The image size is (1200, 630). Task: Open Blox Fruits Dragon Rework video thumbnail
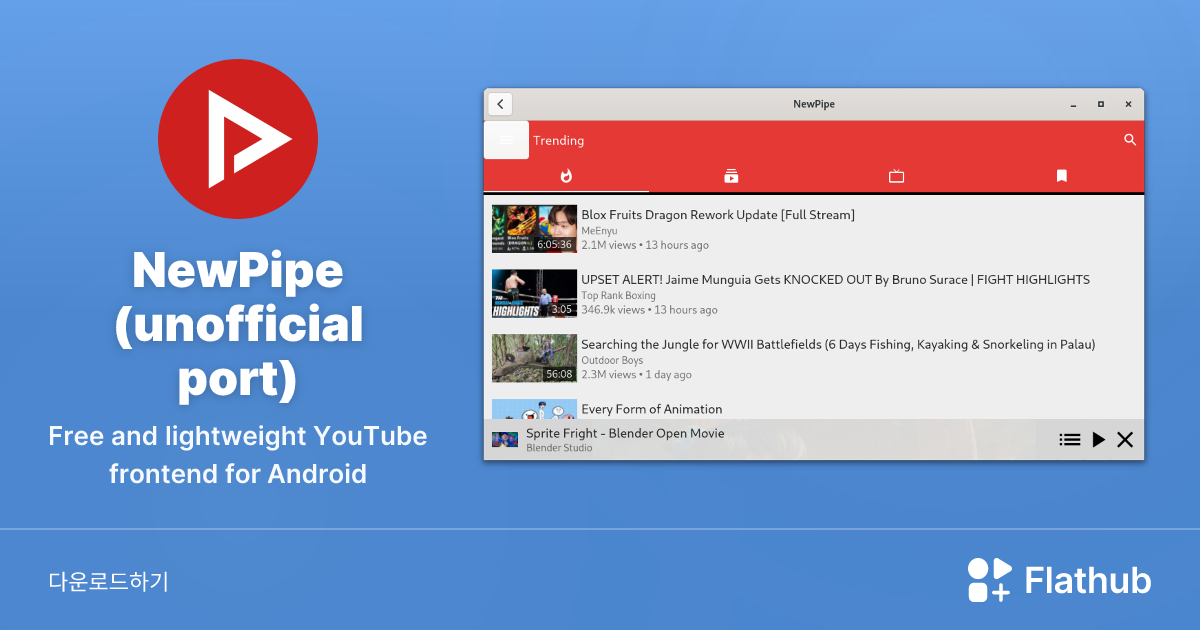click(534, 229)
